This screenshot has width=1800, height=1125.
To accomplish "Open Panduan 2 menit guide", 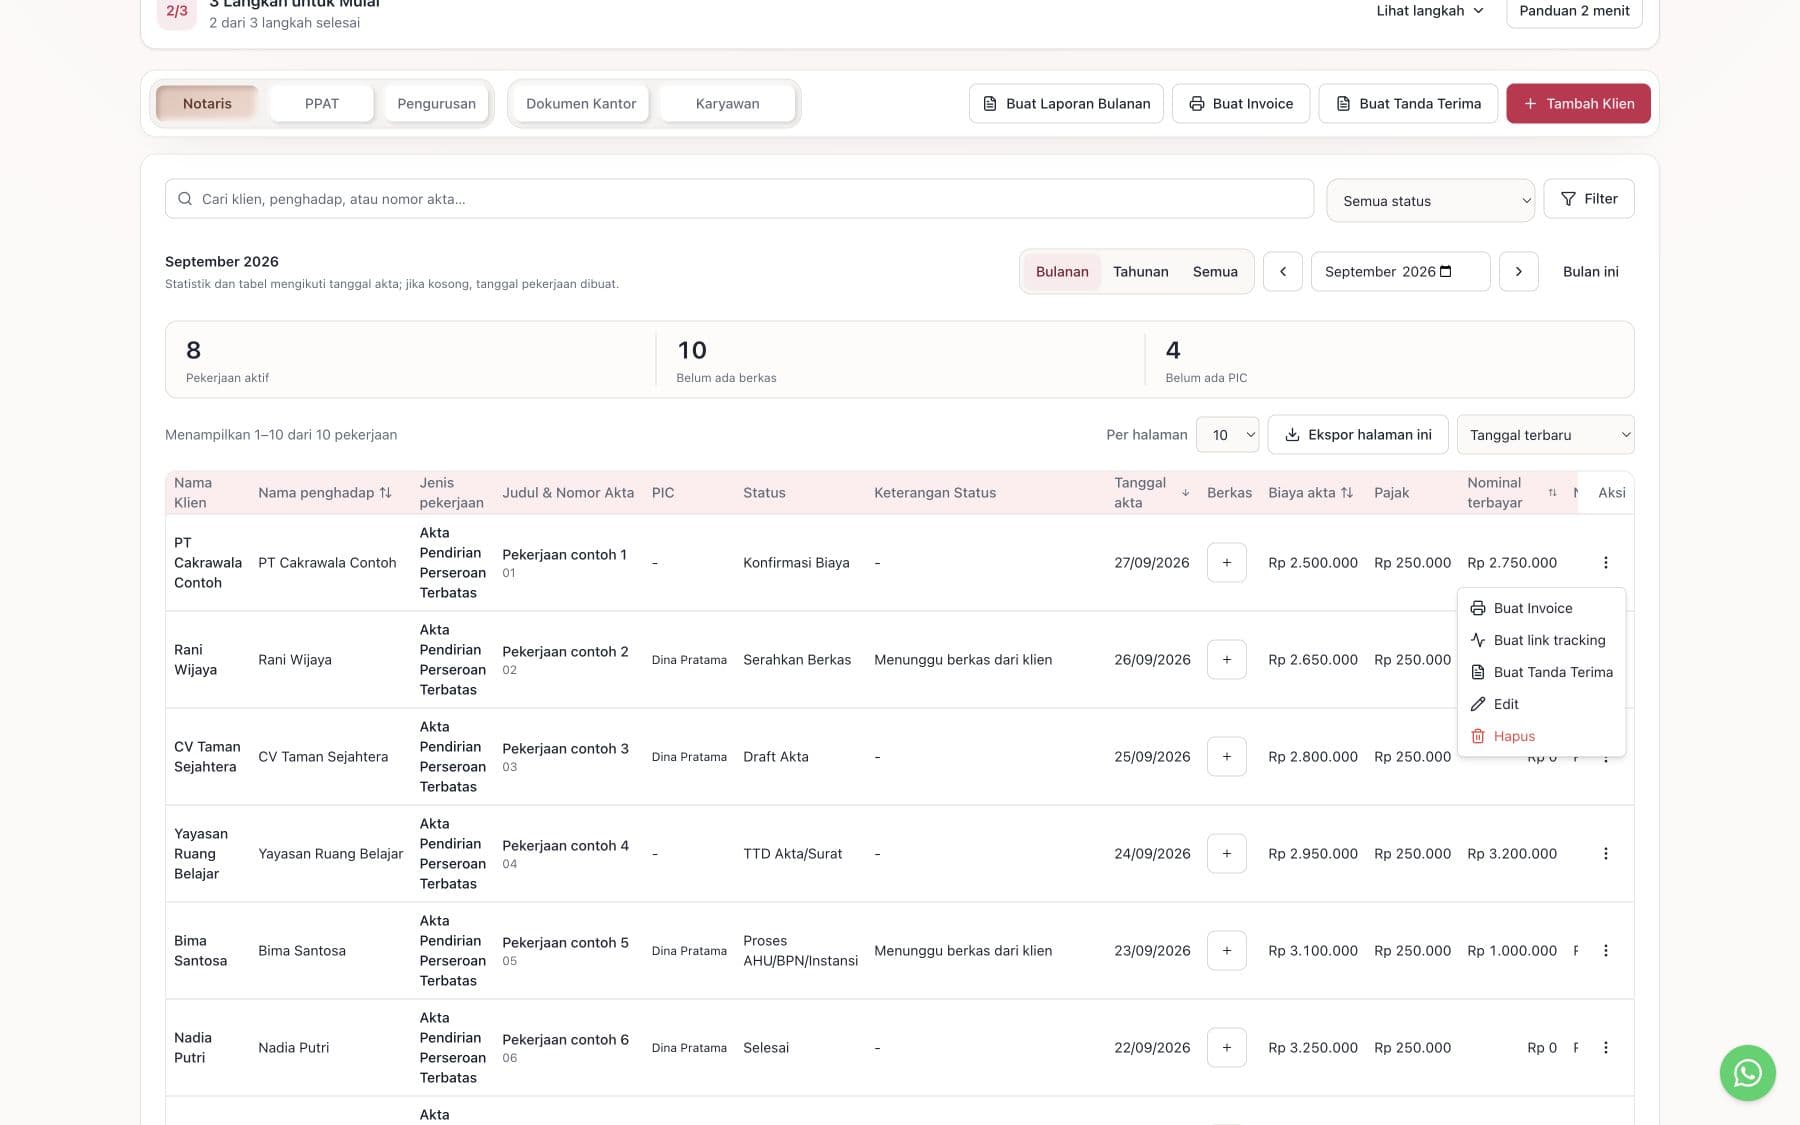I will coord(1574,11).
